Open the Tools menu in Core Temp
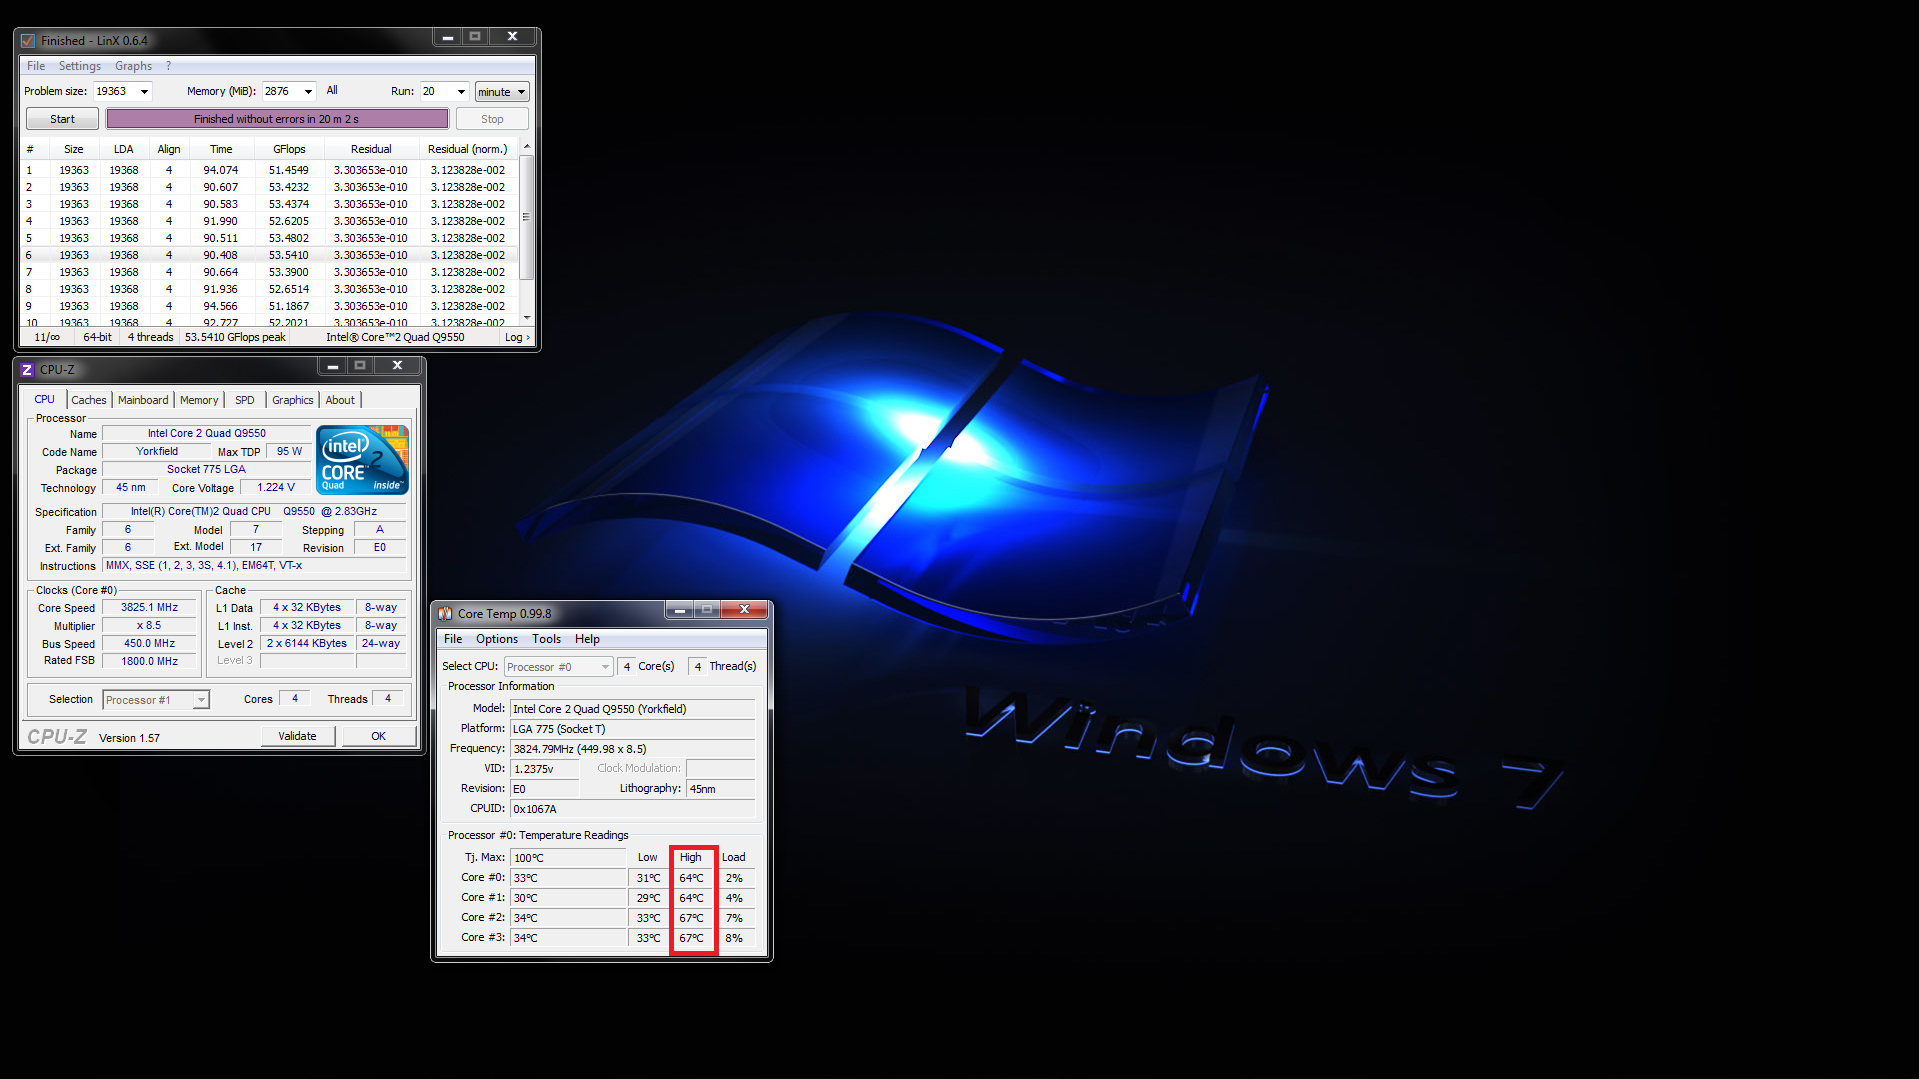The image size is (1919, 1079). click(546, 639)
